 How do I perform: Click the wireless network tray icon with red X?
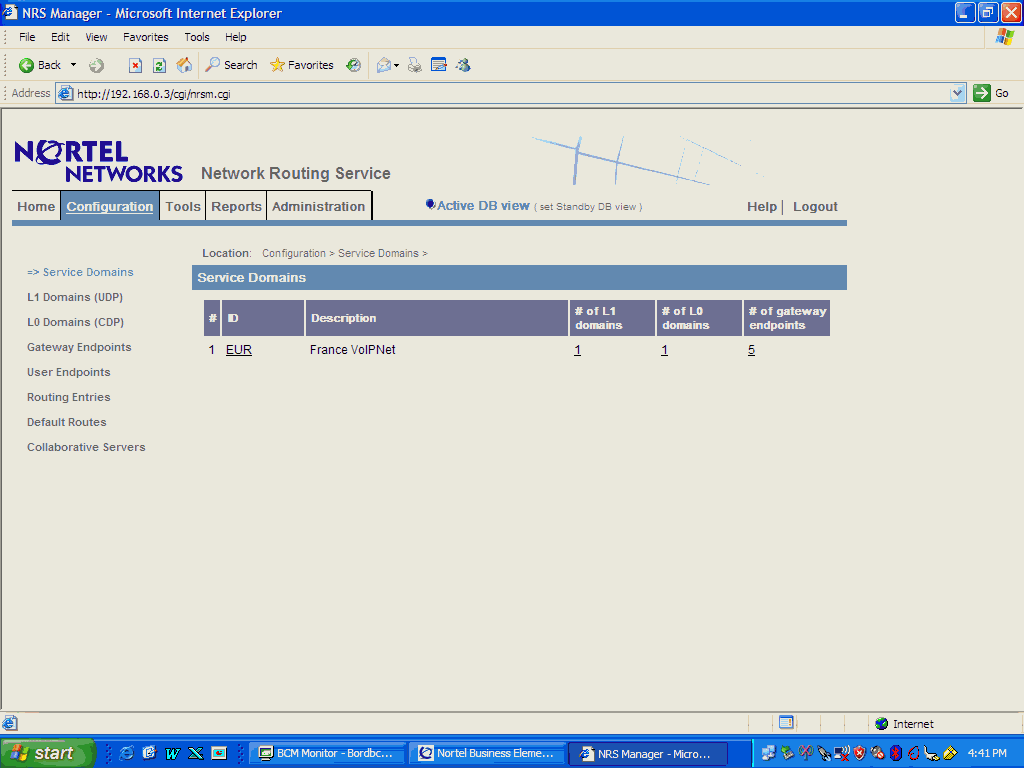click(x=842, y=753)
